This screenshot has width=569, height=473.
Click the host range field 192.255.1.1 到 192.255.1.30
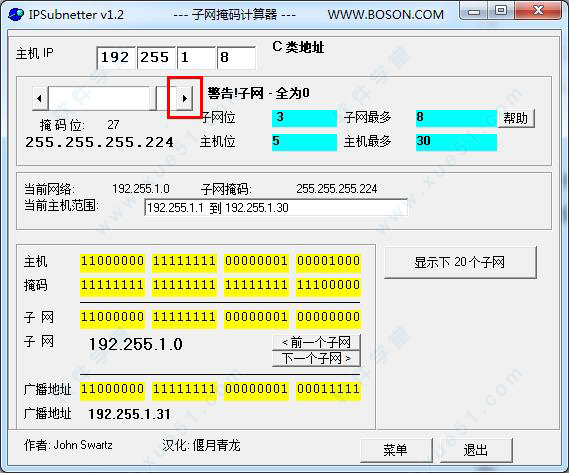pyautogui.click(x=276, y=208)
